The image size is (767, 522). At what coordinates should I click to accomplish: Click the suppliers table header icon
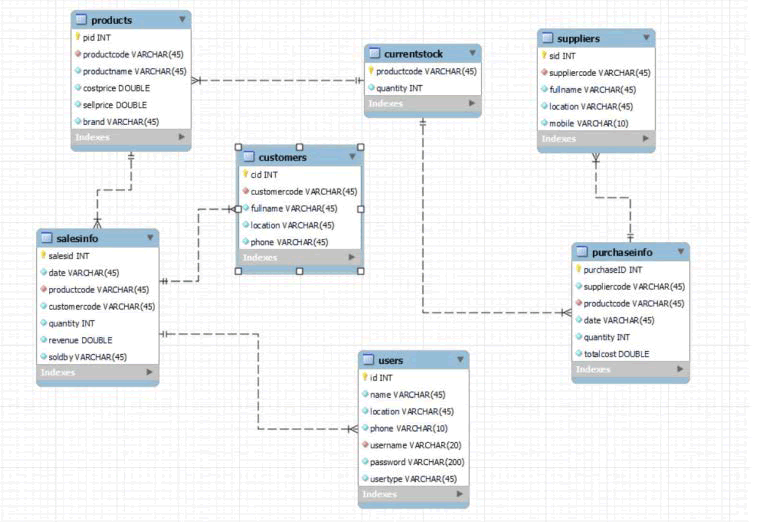pos(548,38)
